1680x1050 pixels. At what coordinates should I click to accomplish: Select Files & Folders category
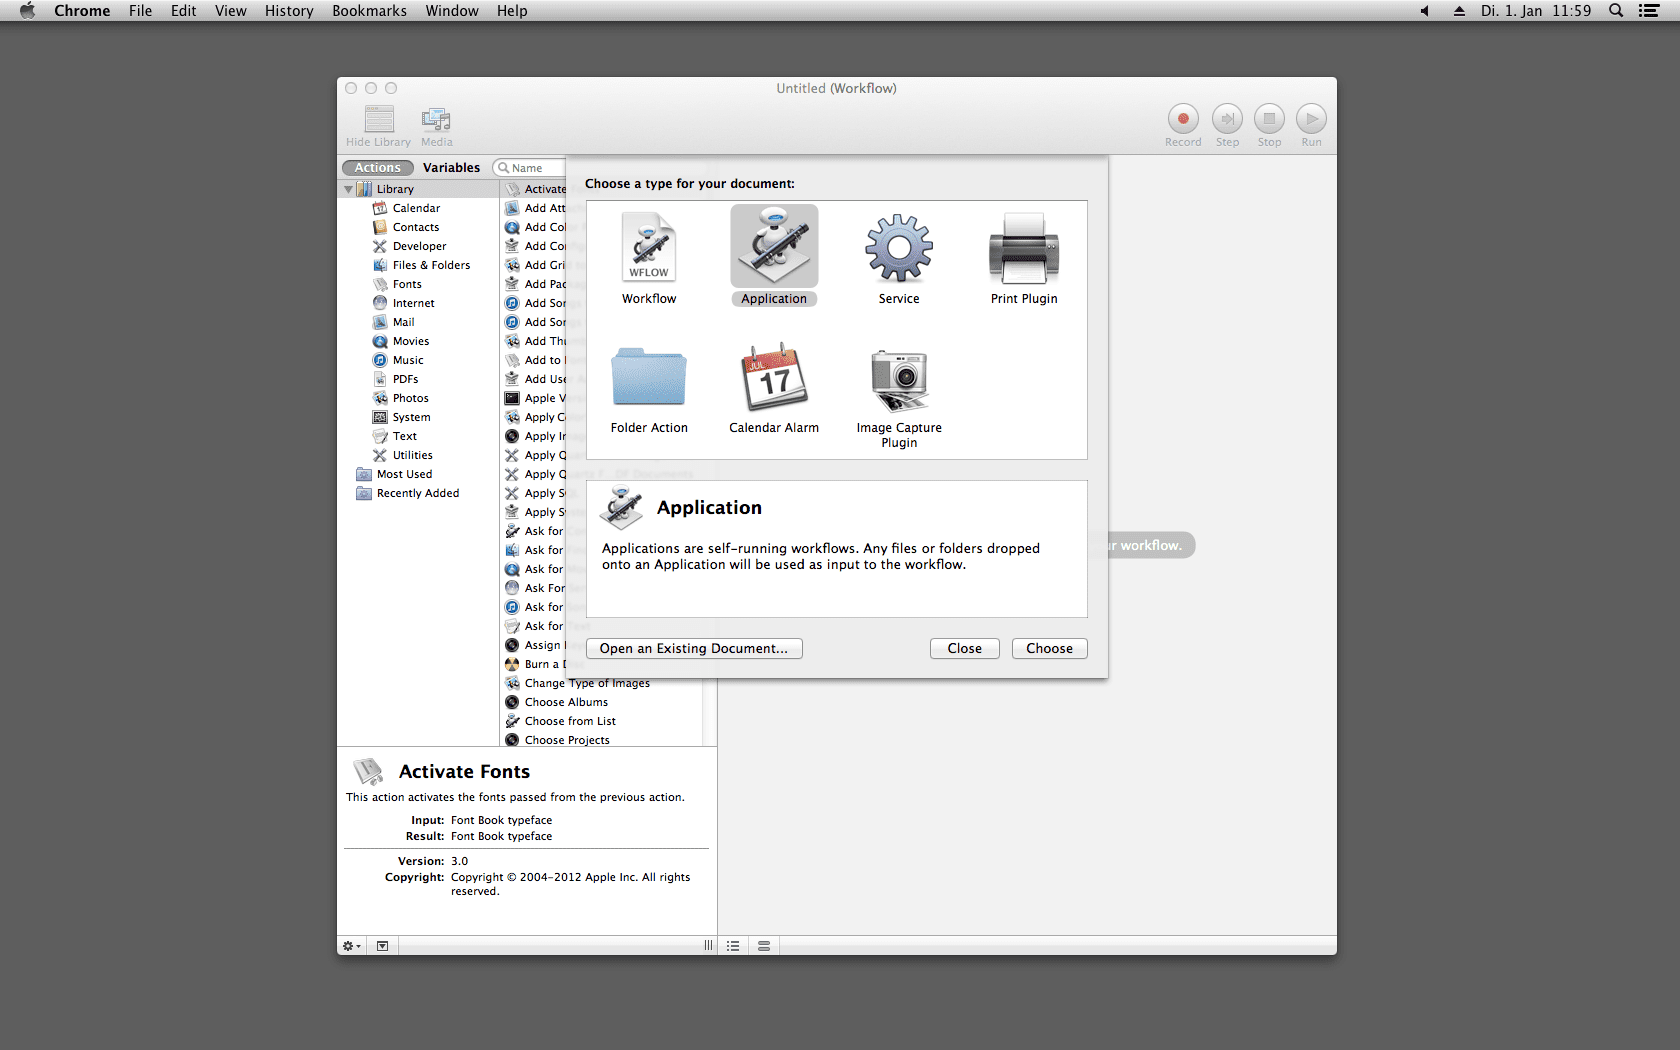[x=418, y=265]
